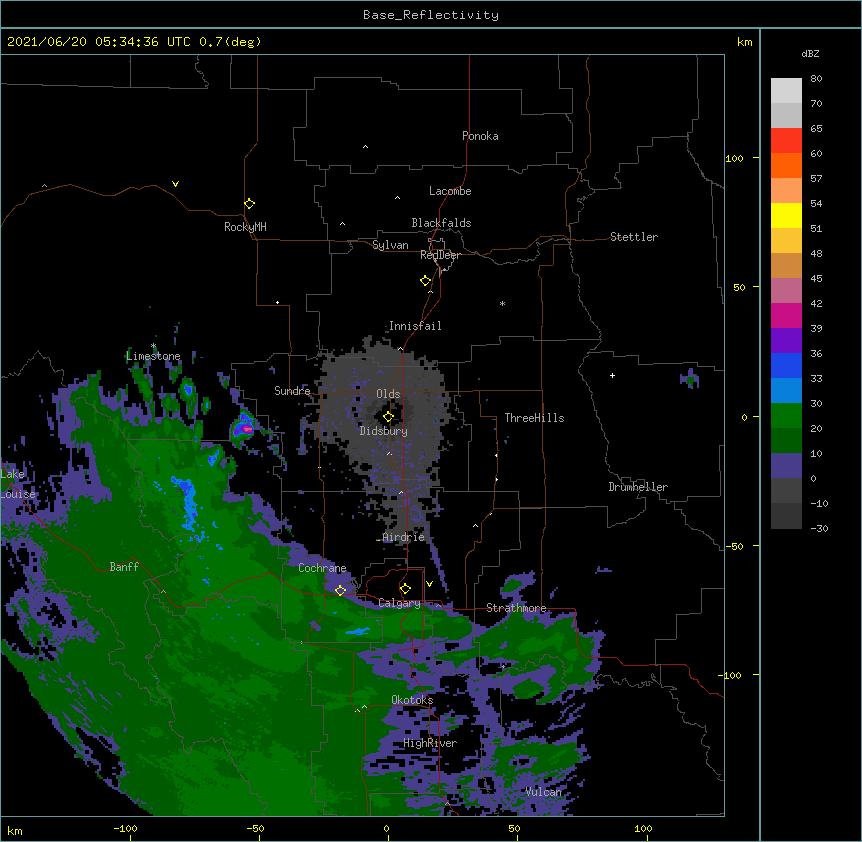Click the RockyMH label
862x842 pixels.
click(245, 227)
